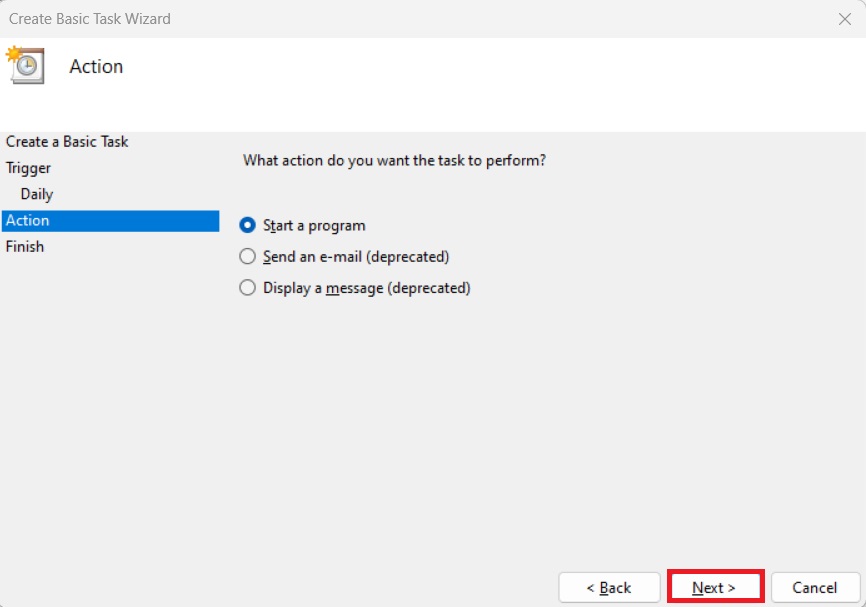Click the yellow star on the wizard icon
The width and height of the screenshot is (866, 607).
coord(13,53)
